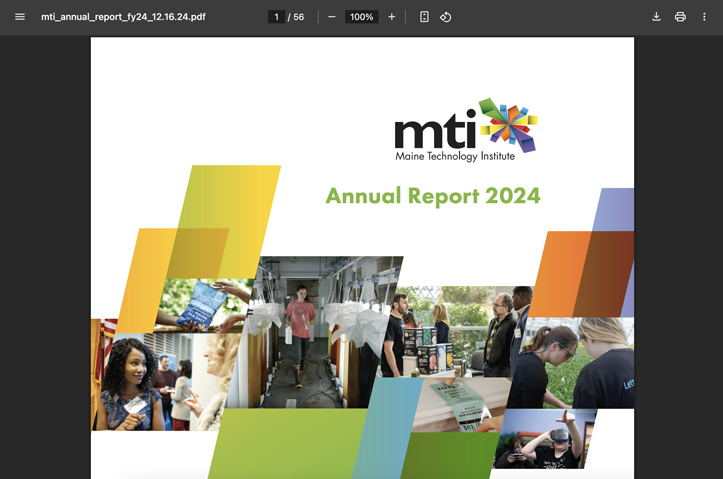723x479 pixels.
Task: Click the Maine Technology Institute tagline
Action: [455, 156]
